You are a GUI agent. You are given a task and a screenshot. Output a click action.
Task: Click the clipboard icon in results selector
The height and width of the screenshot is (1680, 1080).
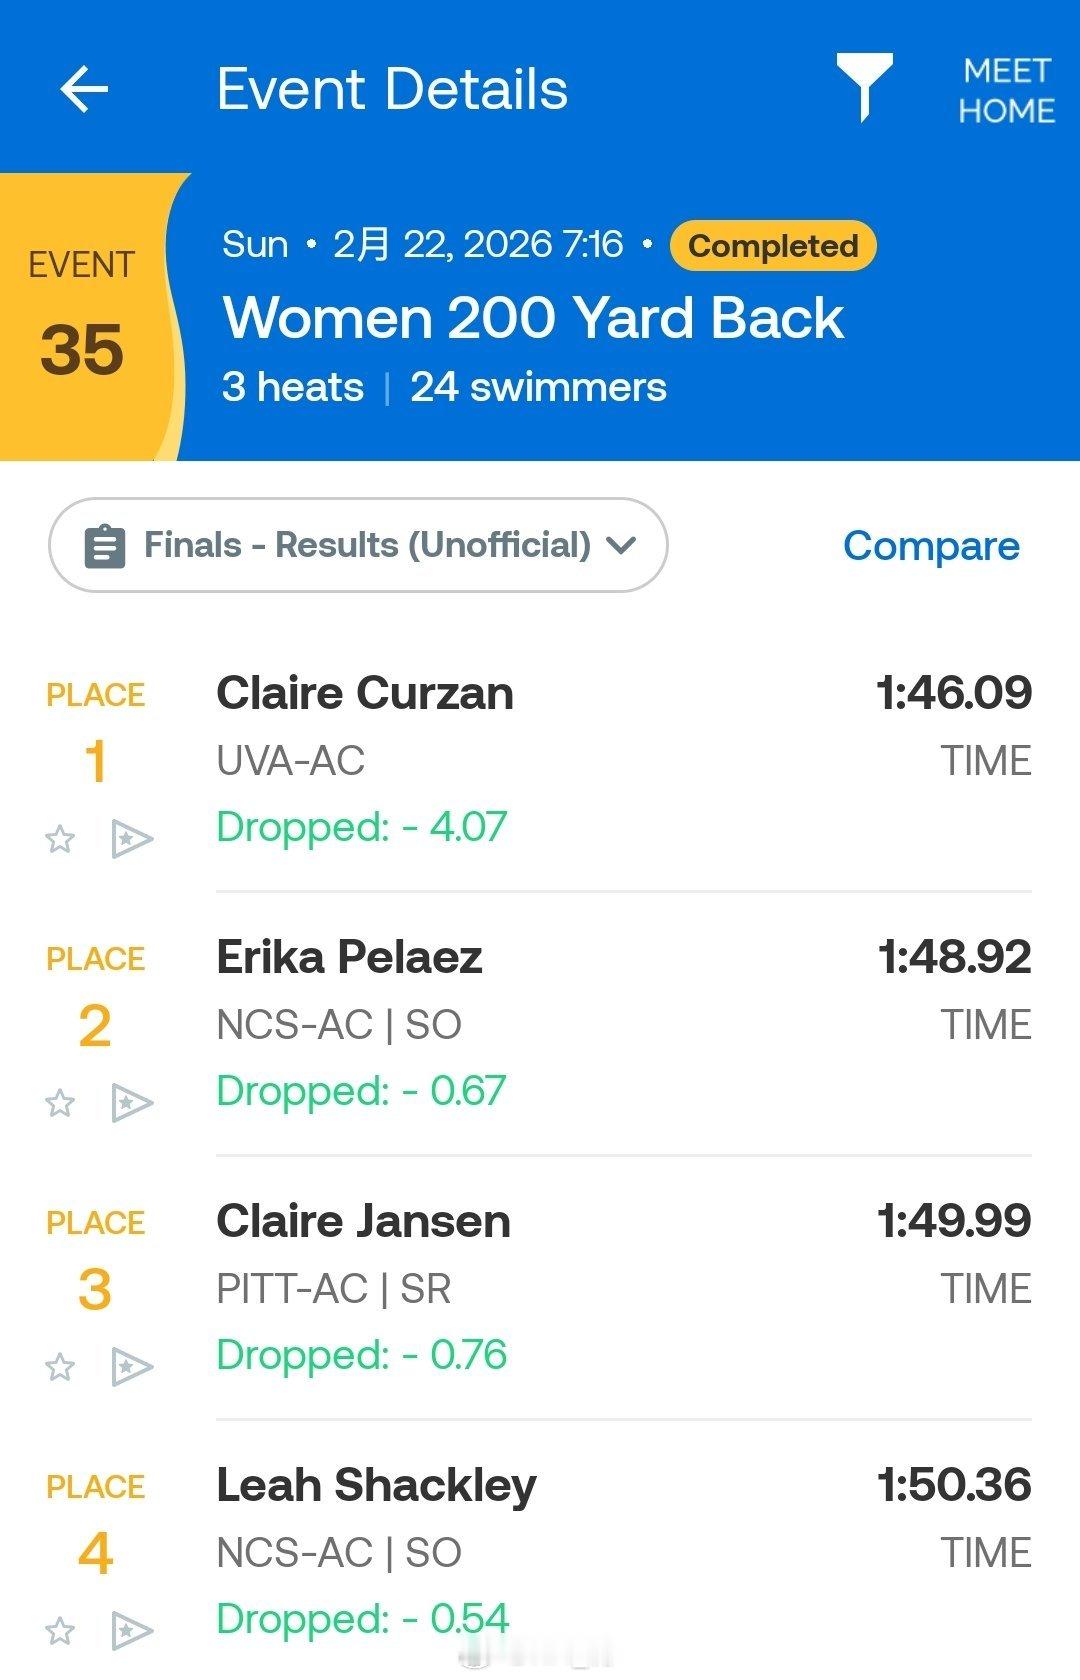105,546
